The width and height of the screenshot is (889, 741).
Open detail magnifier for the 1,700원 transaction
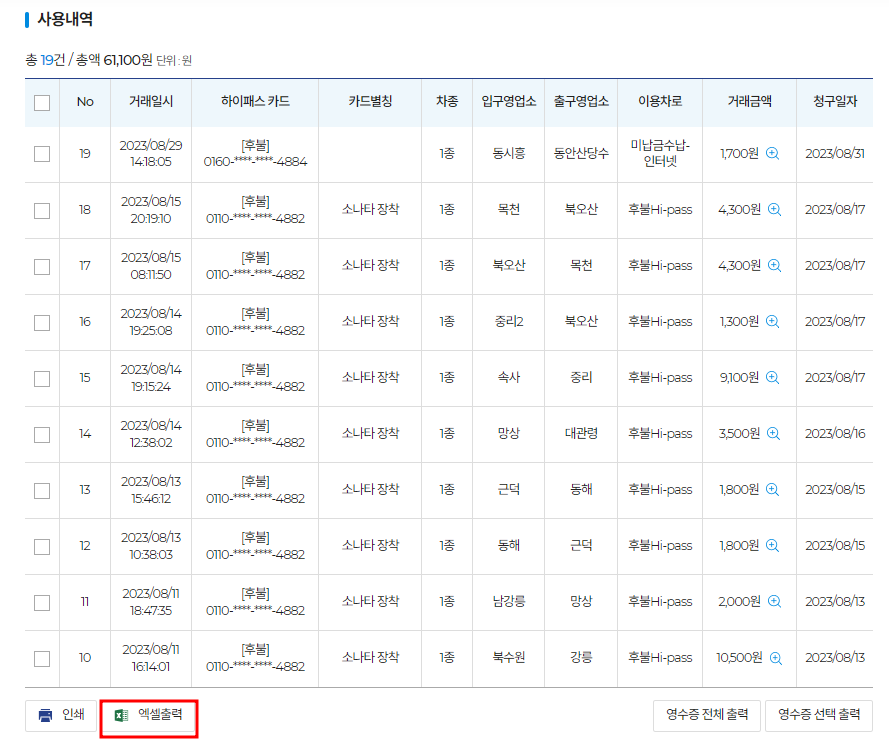772,153
